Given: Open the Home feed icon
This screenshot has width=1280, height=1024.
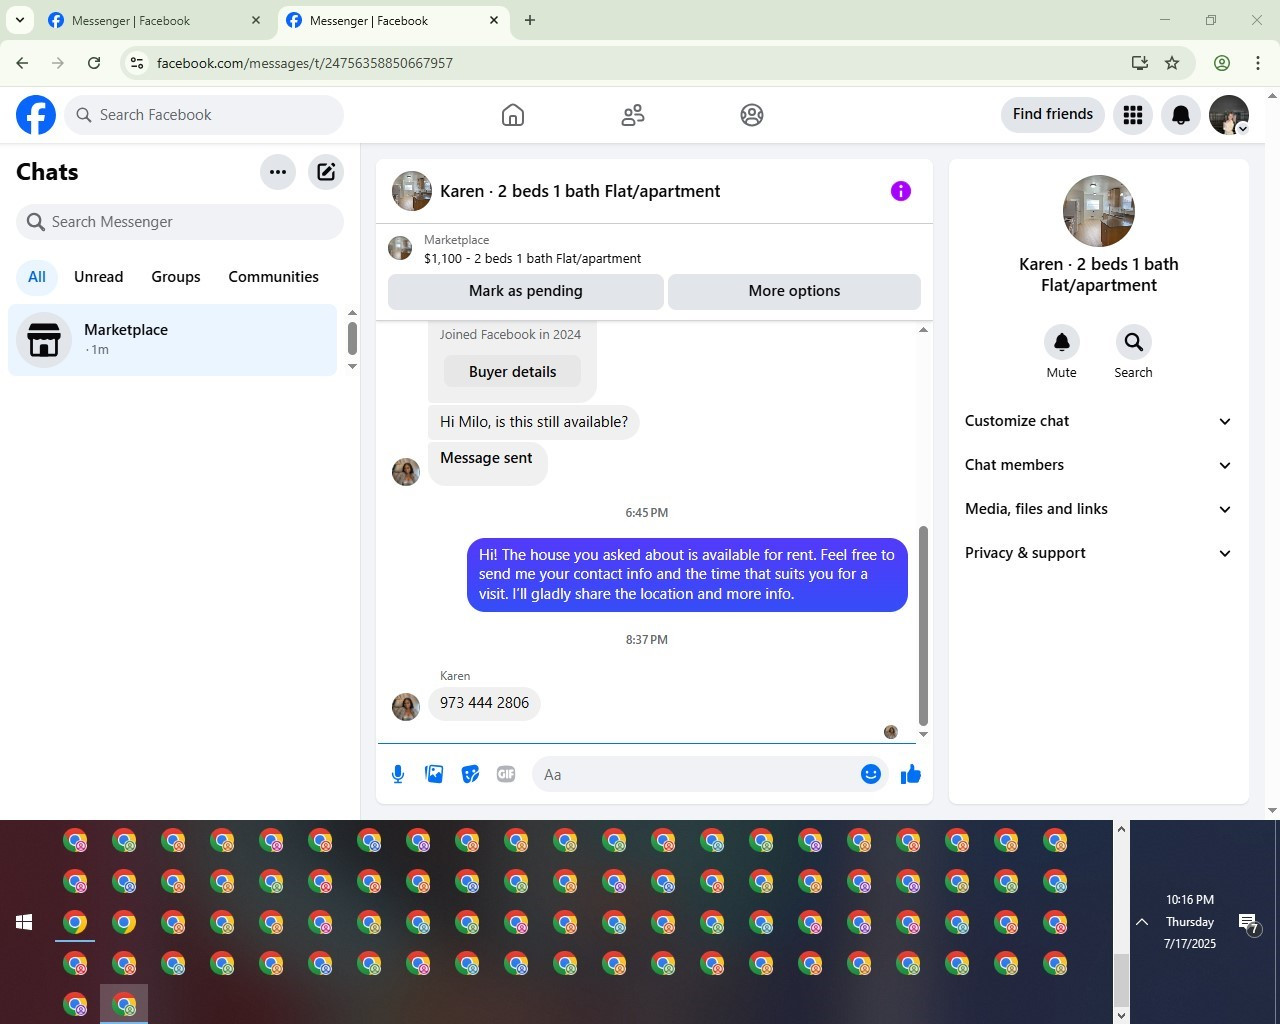Looking at the screenshot, I should (x=513, y=115).
